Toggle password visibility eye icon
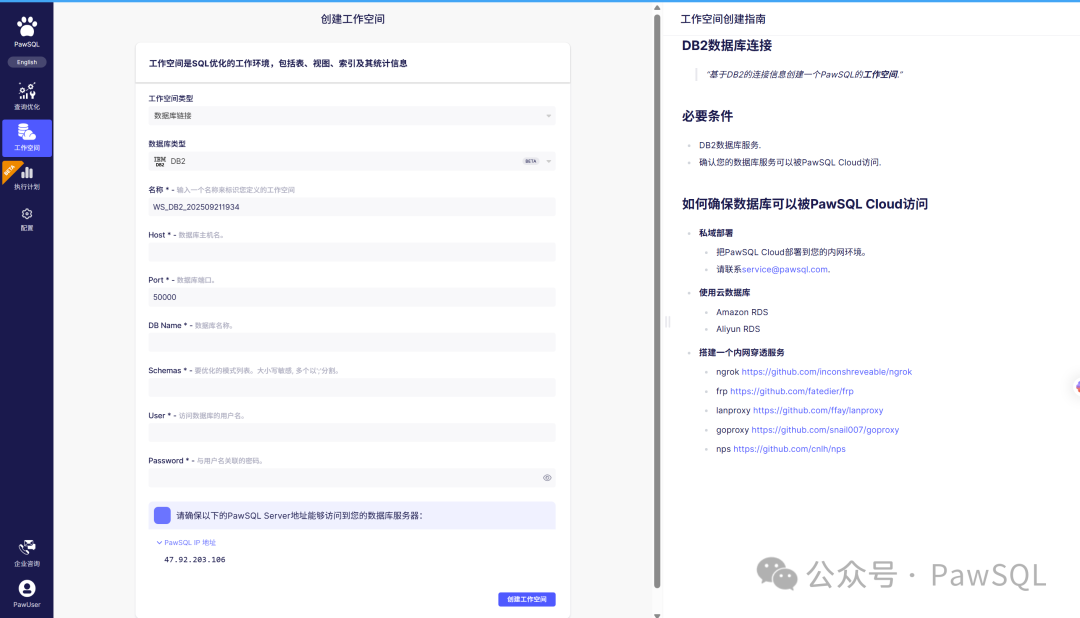The height and width of the screenshot is (618, 1080). pos(547,477)
